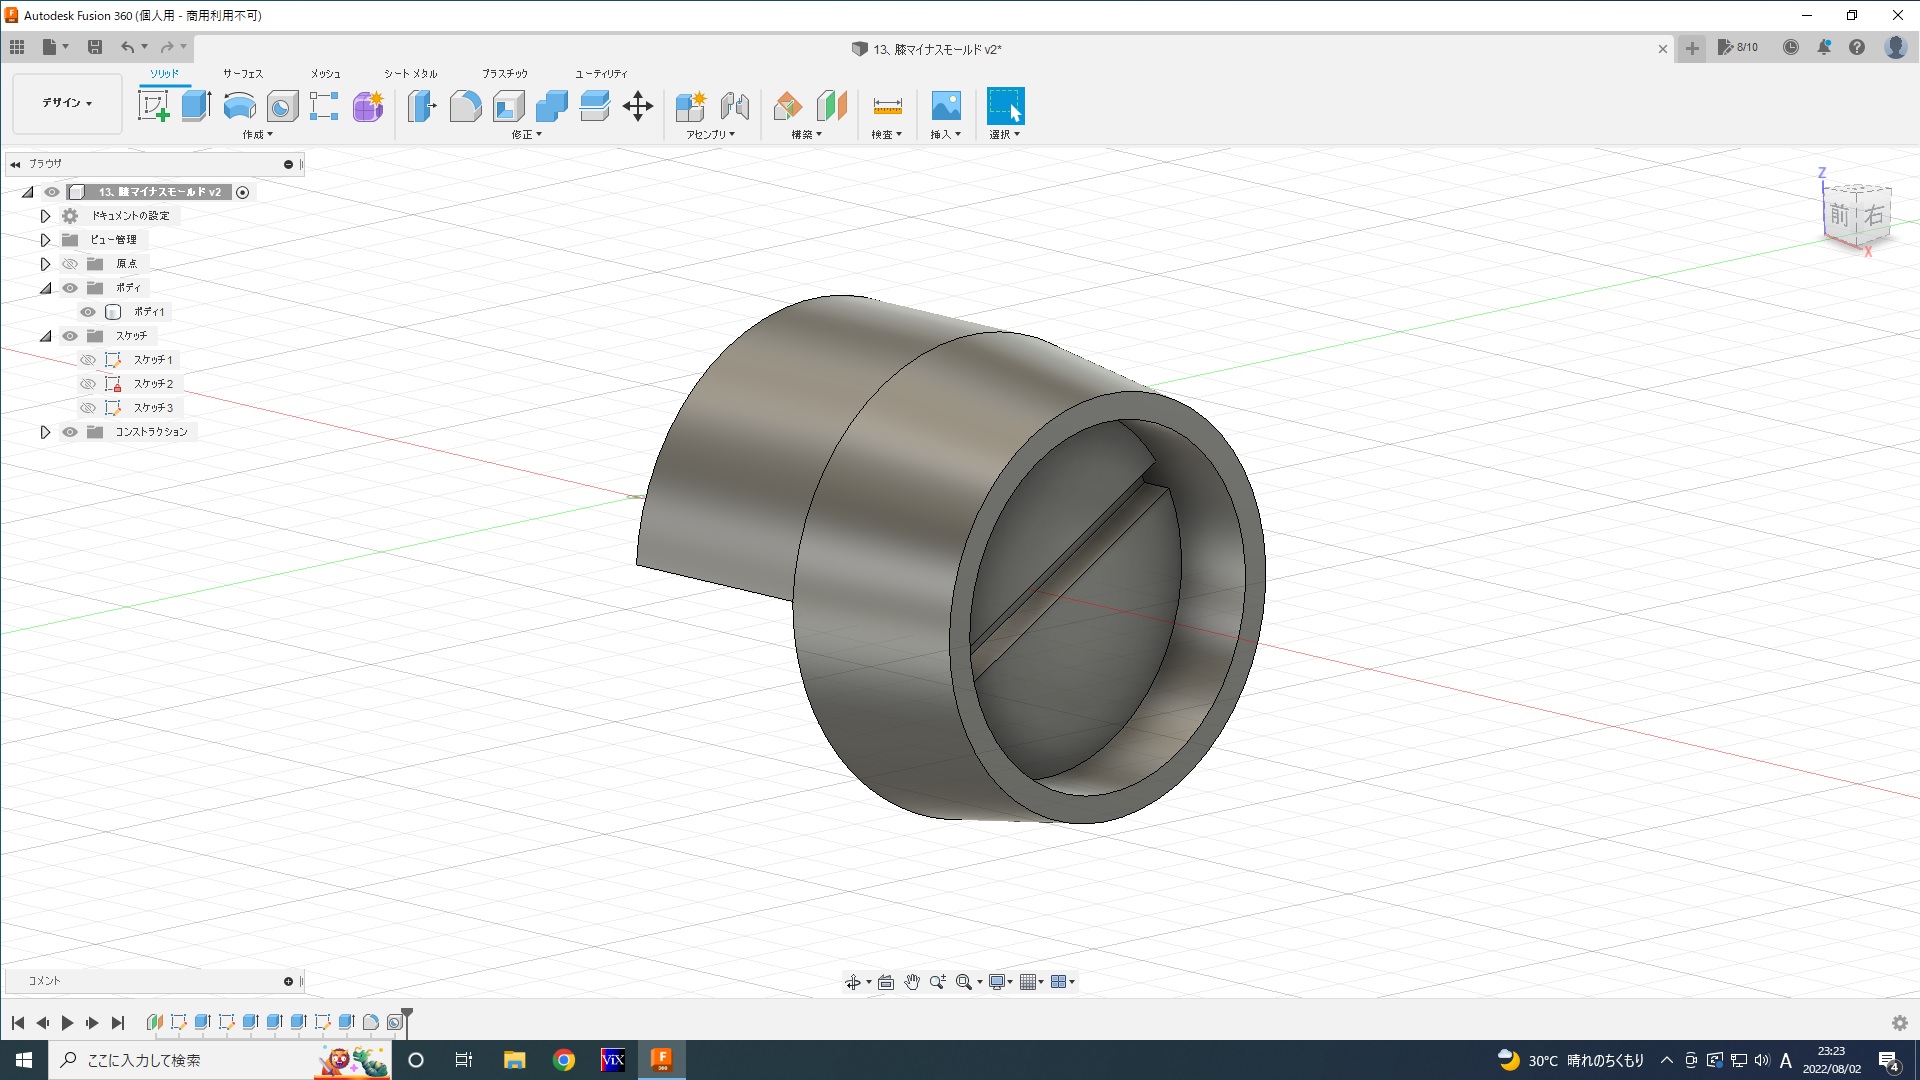Open Chrome from the Windows taskbar
The width and height of the screenshot is (1920, 1080).
(x=564, y=1060)
